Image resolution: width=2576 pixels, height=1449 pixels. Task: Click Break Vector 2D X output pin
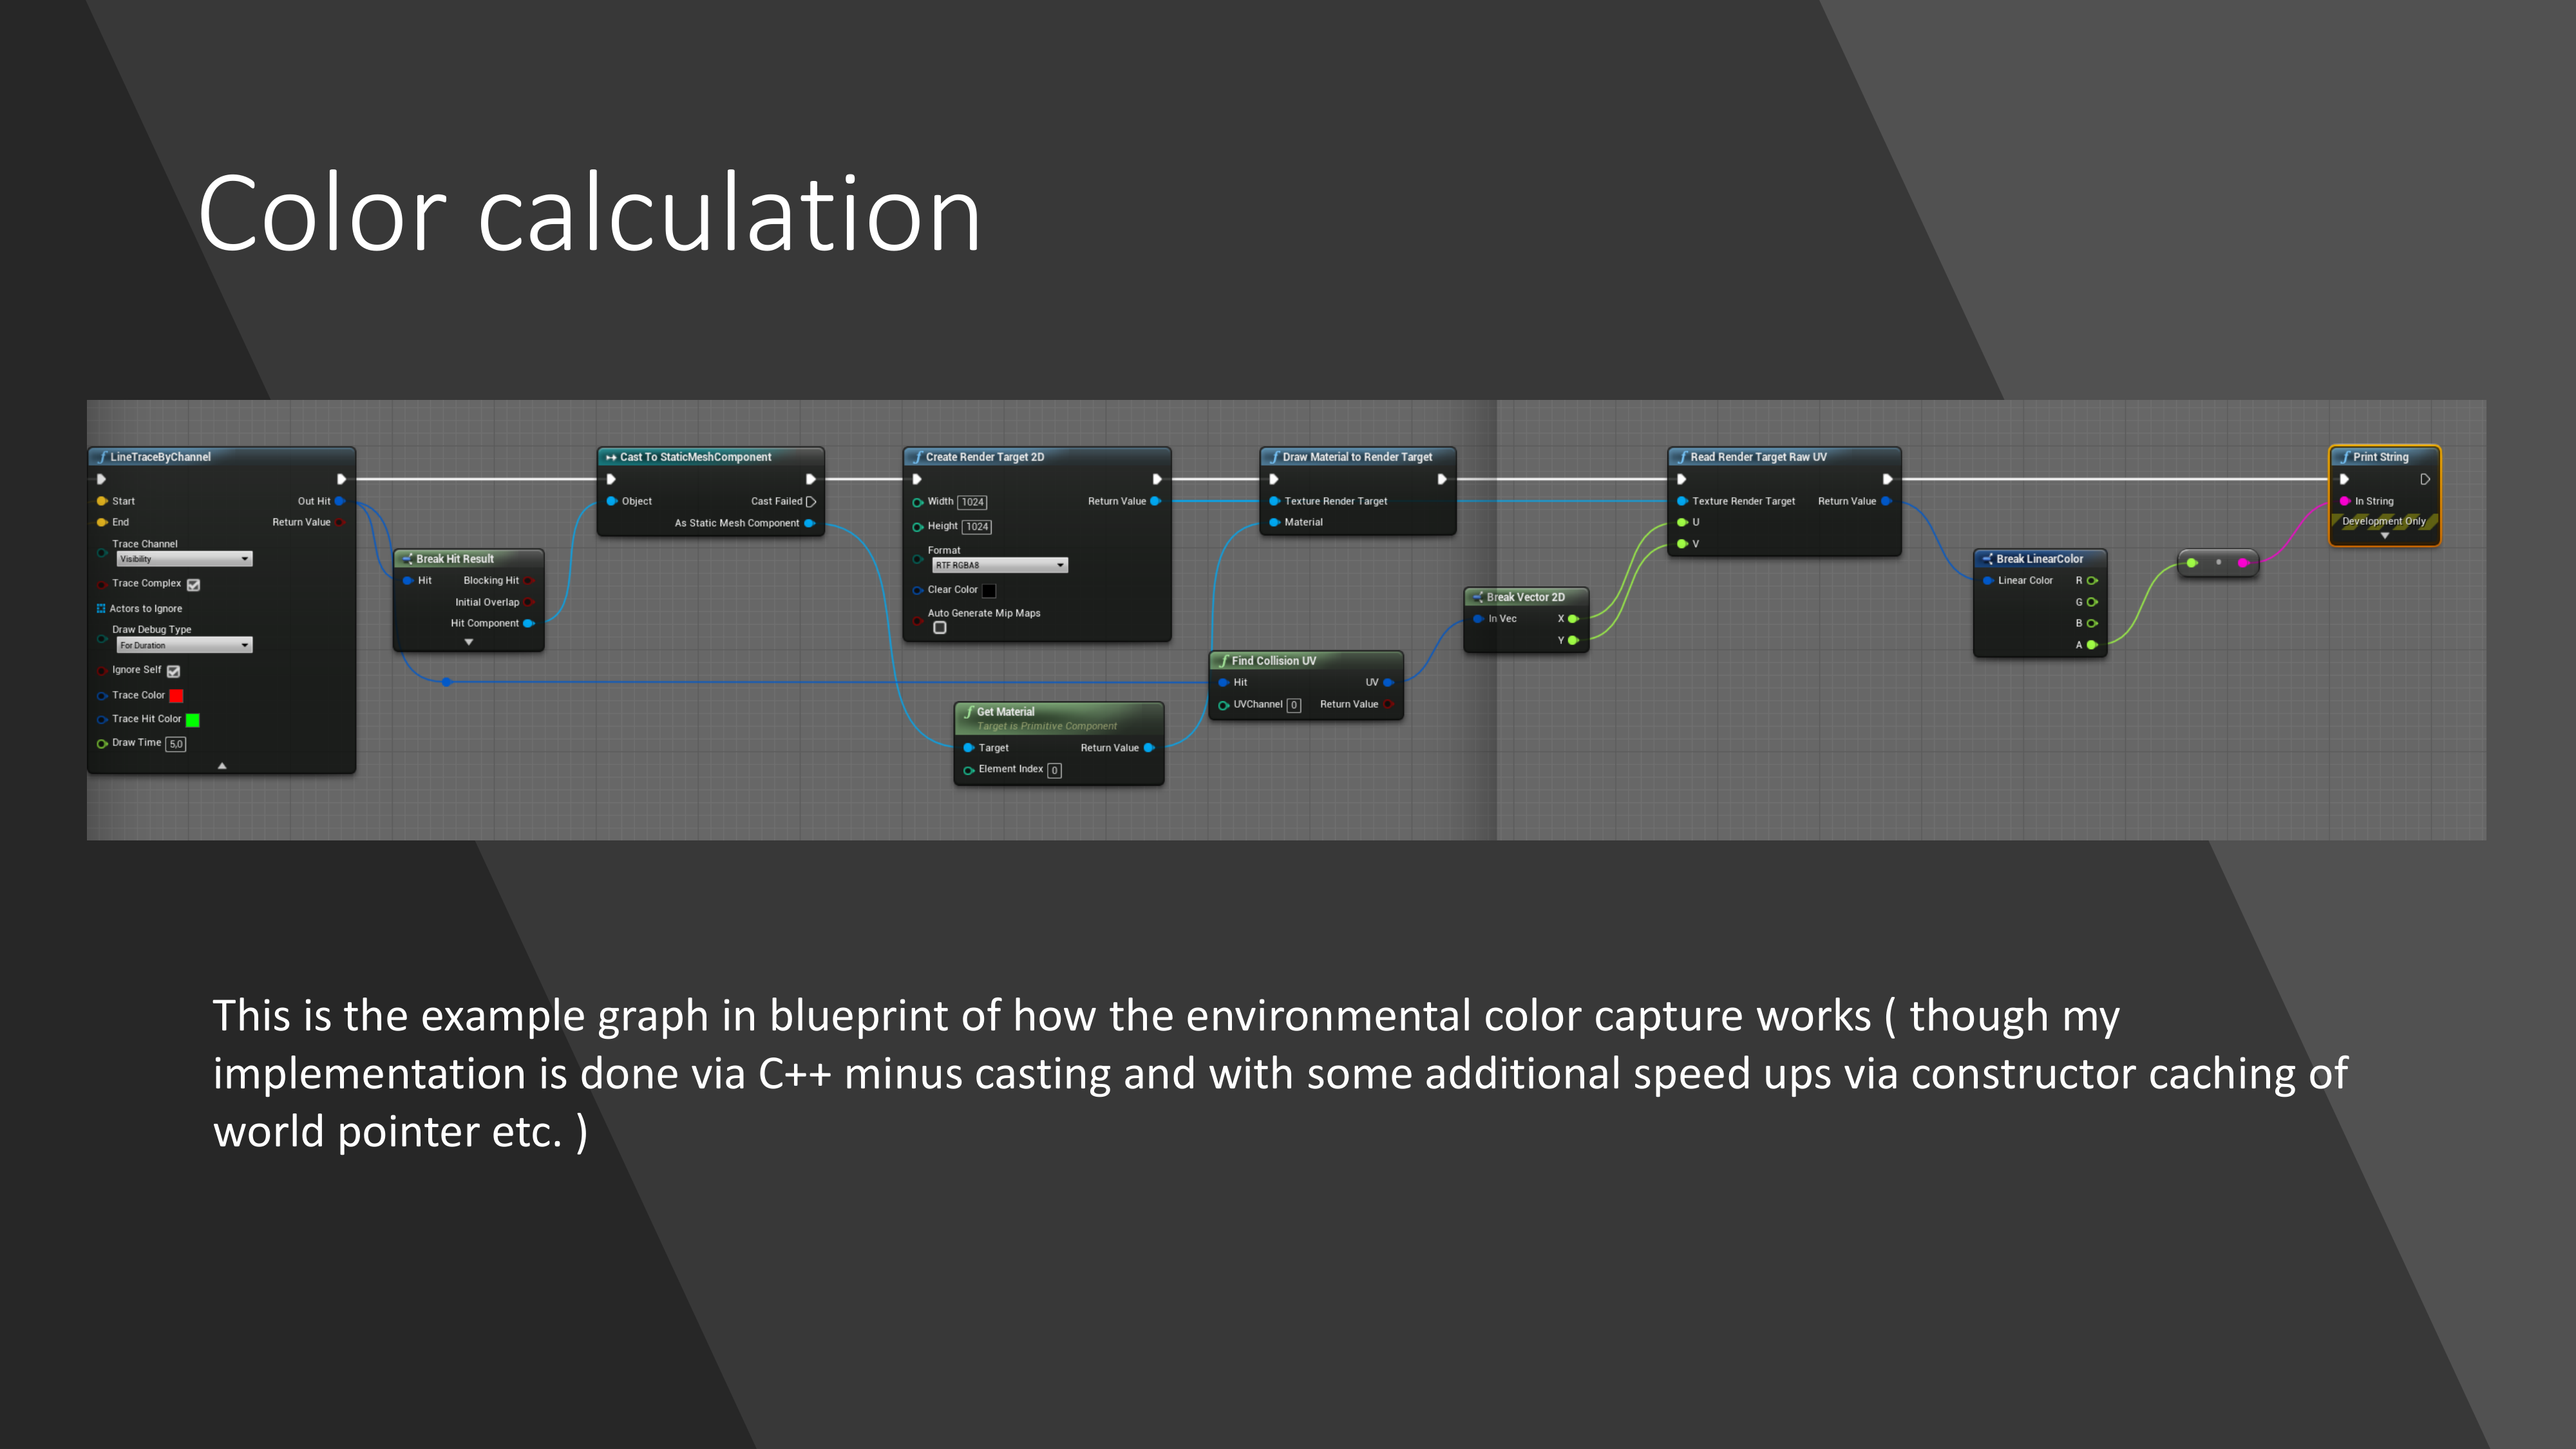coord(1572,619)
